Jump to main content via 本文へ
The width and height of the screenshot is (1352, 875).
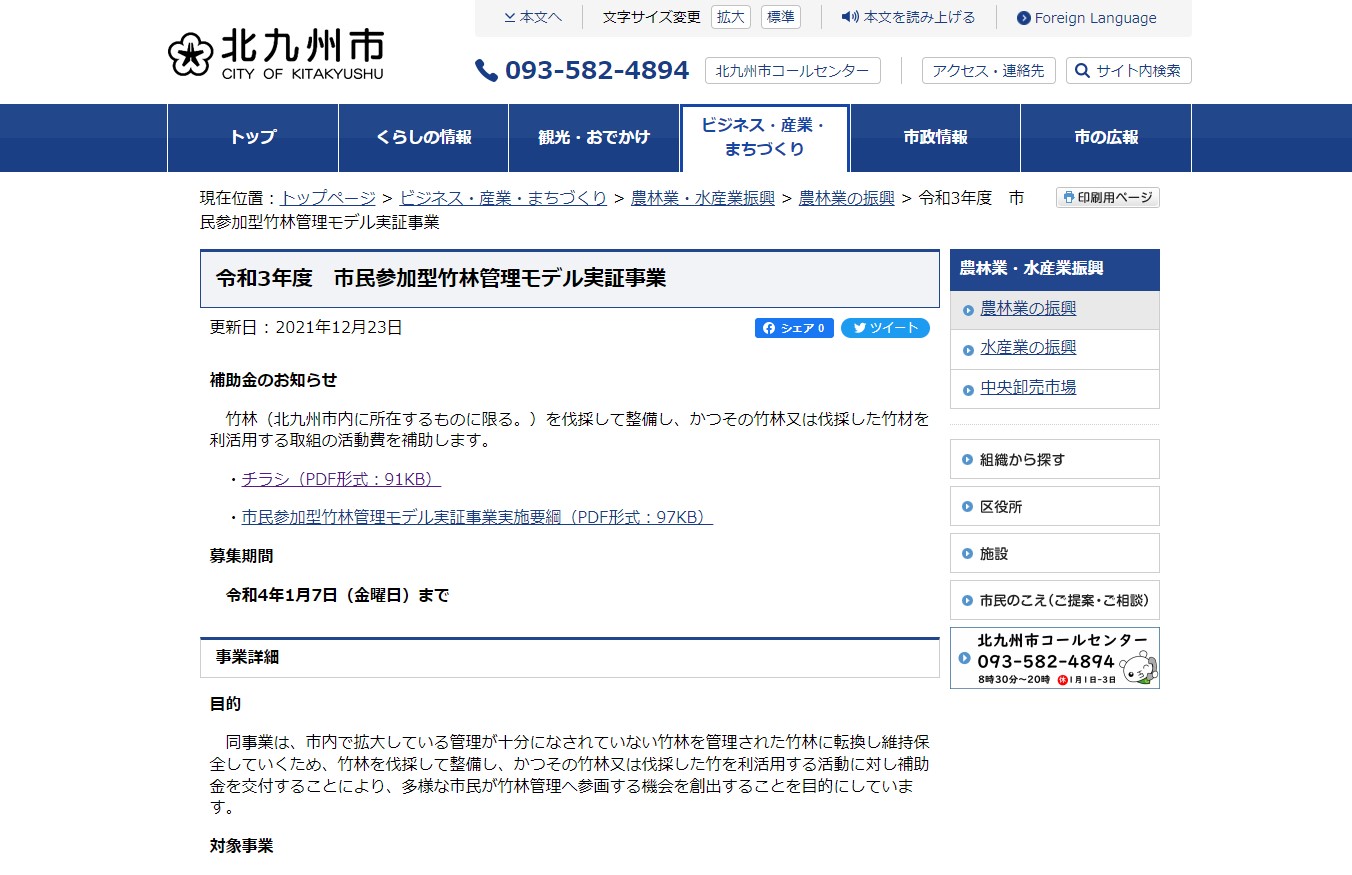[533, 17]
